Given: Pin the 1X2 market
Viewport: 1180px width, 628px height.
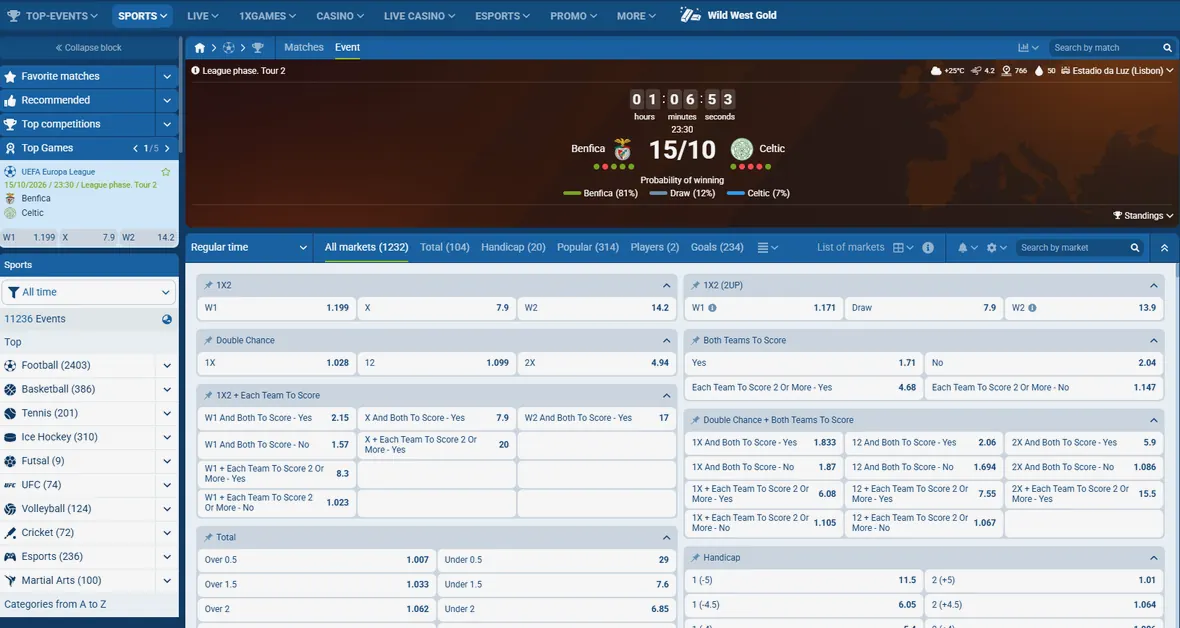Looking at the screenshot, I should click(x=208, y=285).
